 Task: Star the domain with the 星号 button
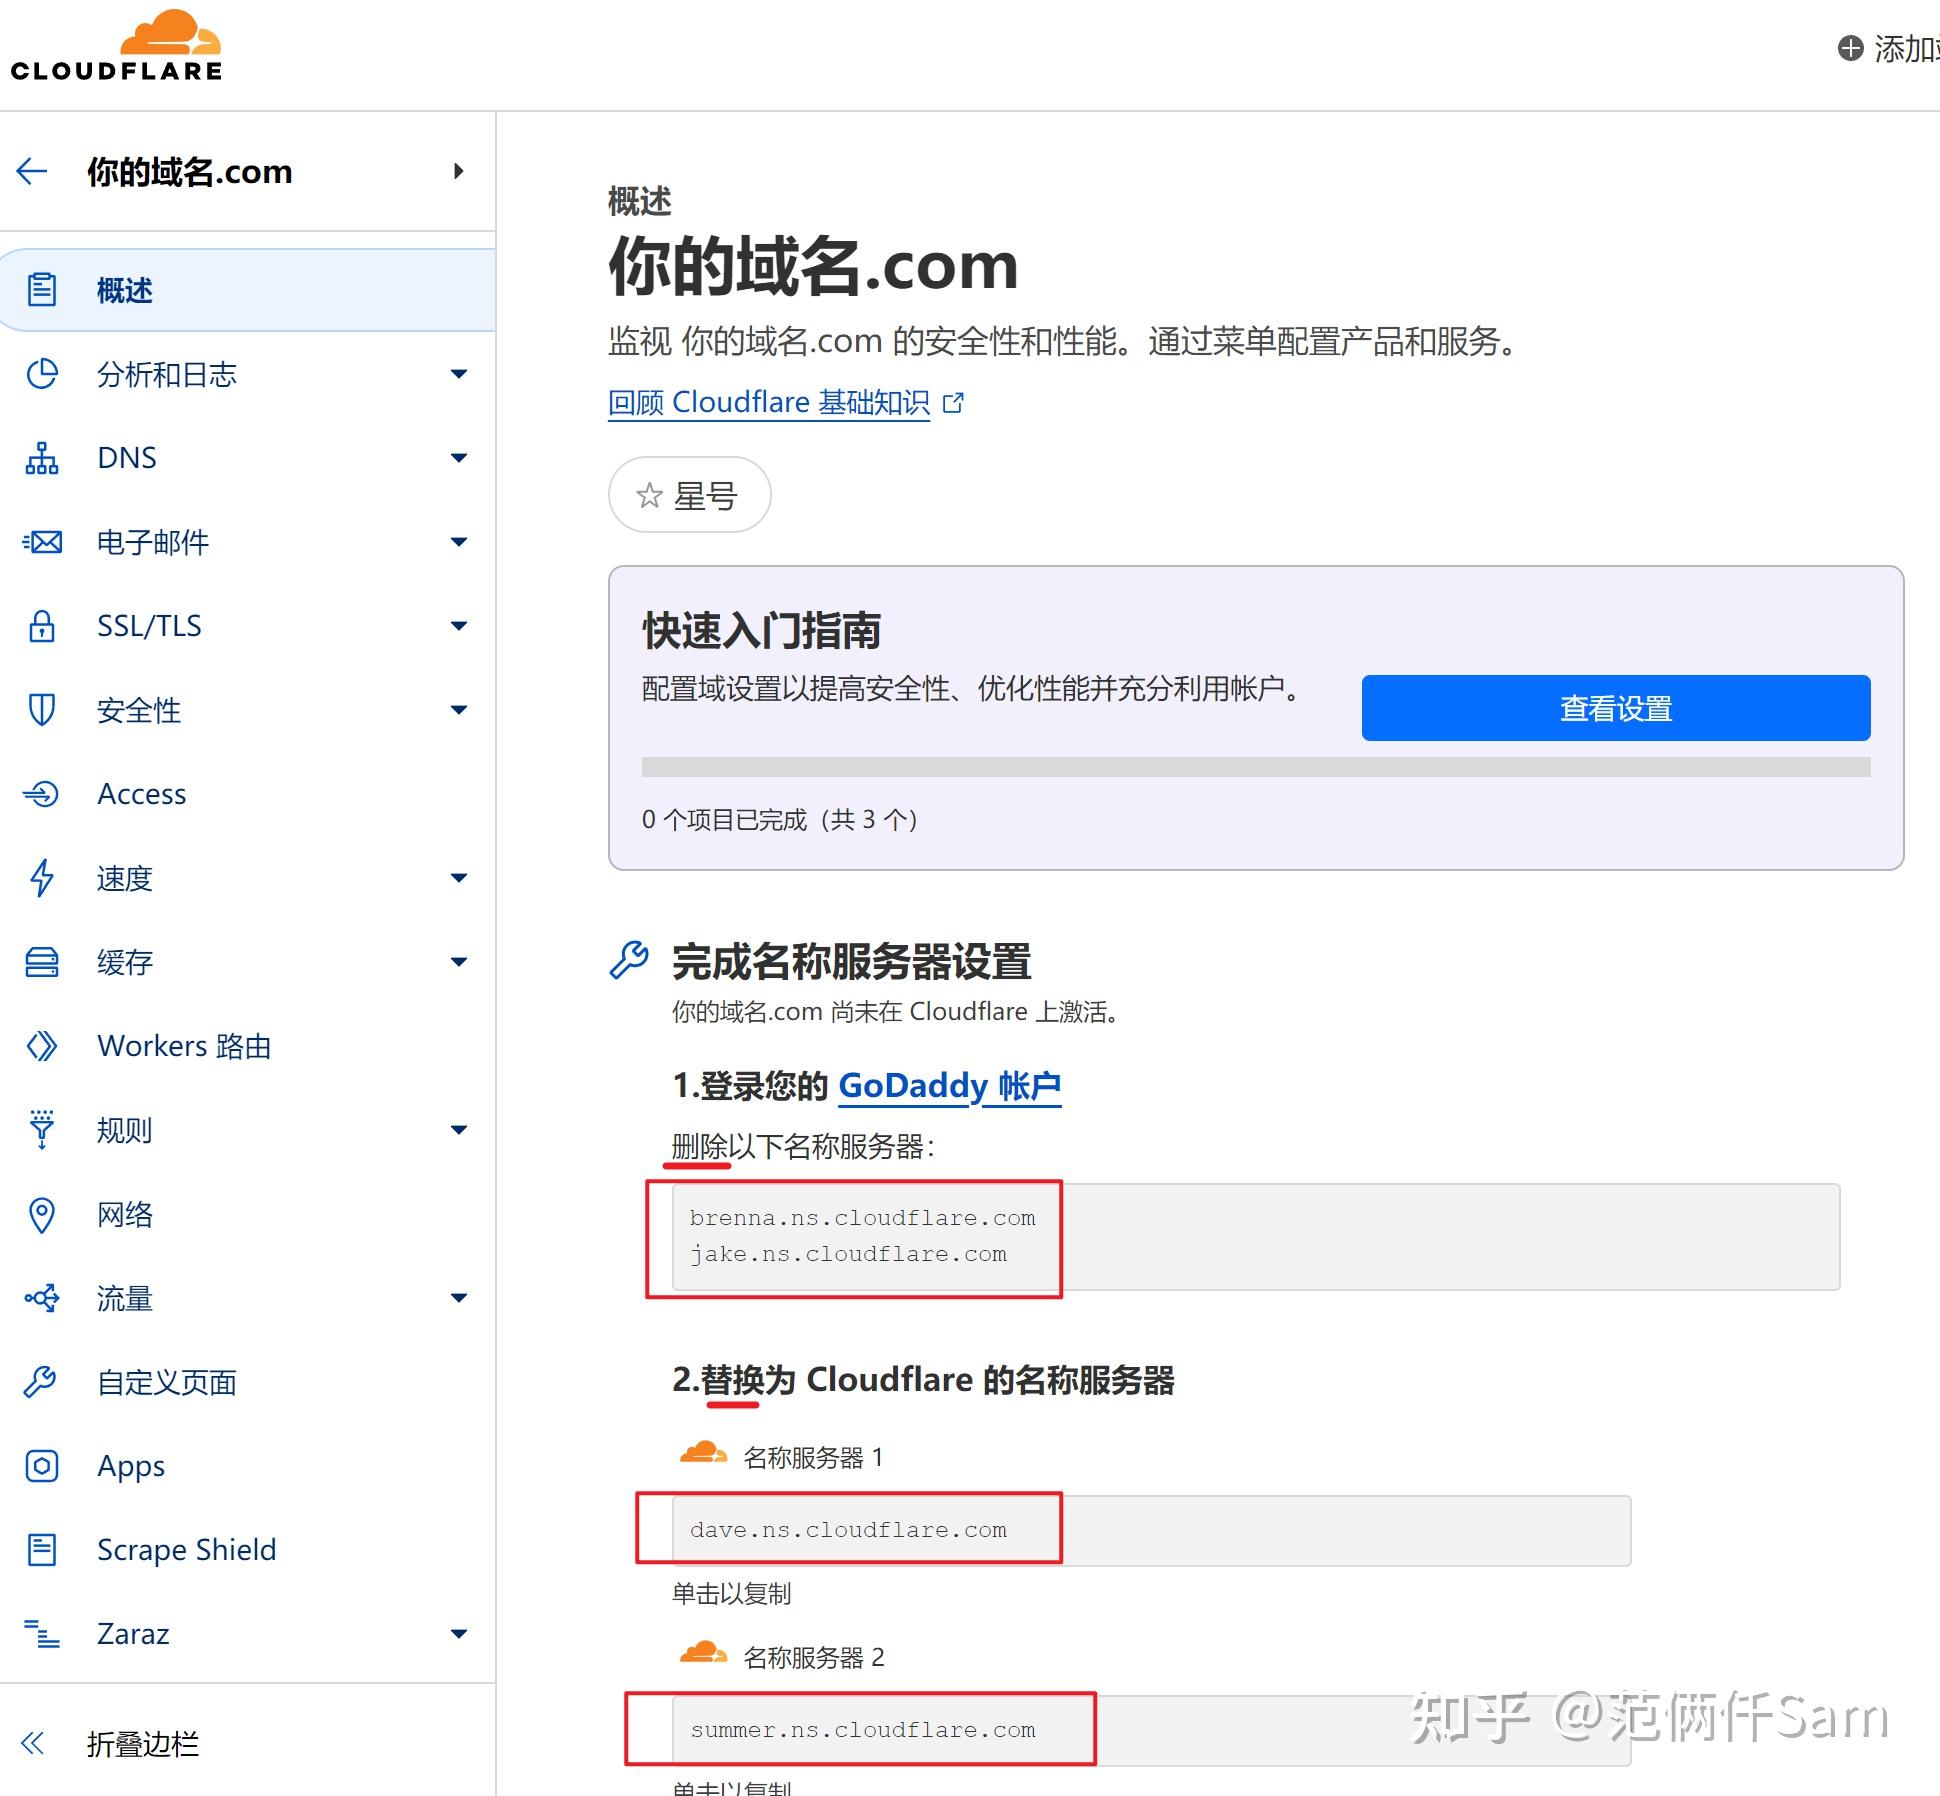(x=689, y=495)
